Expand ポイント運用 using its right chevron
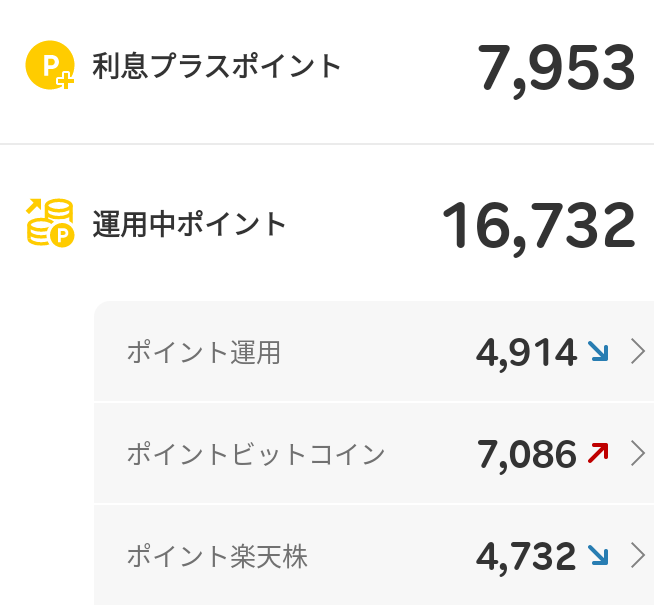 (x=638, y=351)
